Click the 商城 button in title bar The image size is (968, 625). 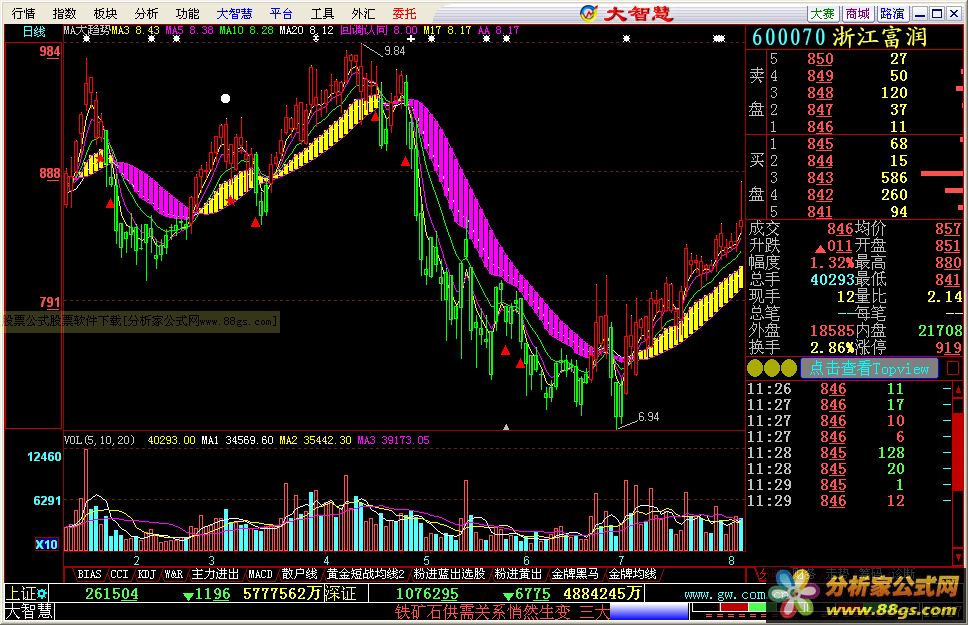pyautogui.click(x=857, y=14)
